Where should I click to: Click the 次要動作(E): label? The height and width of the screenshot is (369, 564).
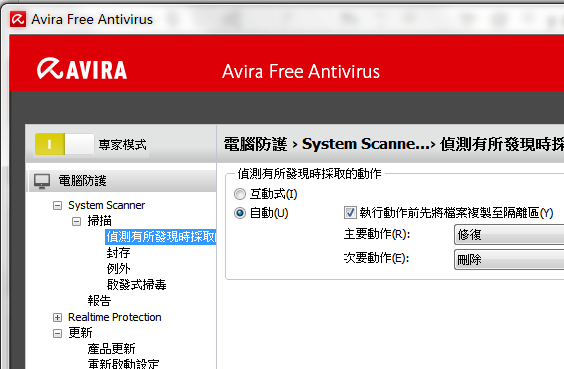376,258
